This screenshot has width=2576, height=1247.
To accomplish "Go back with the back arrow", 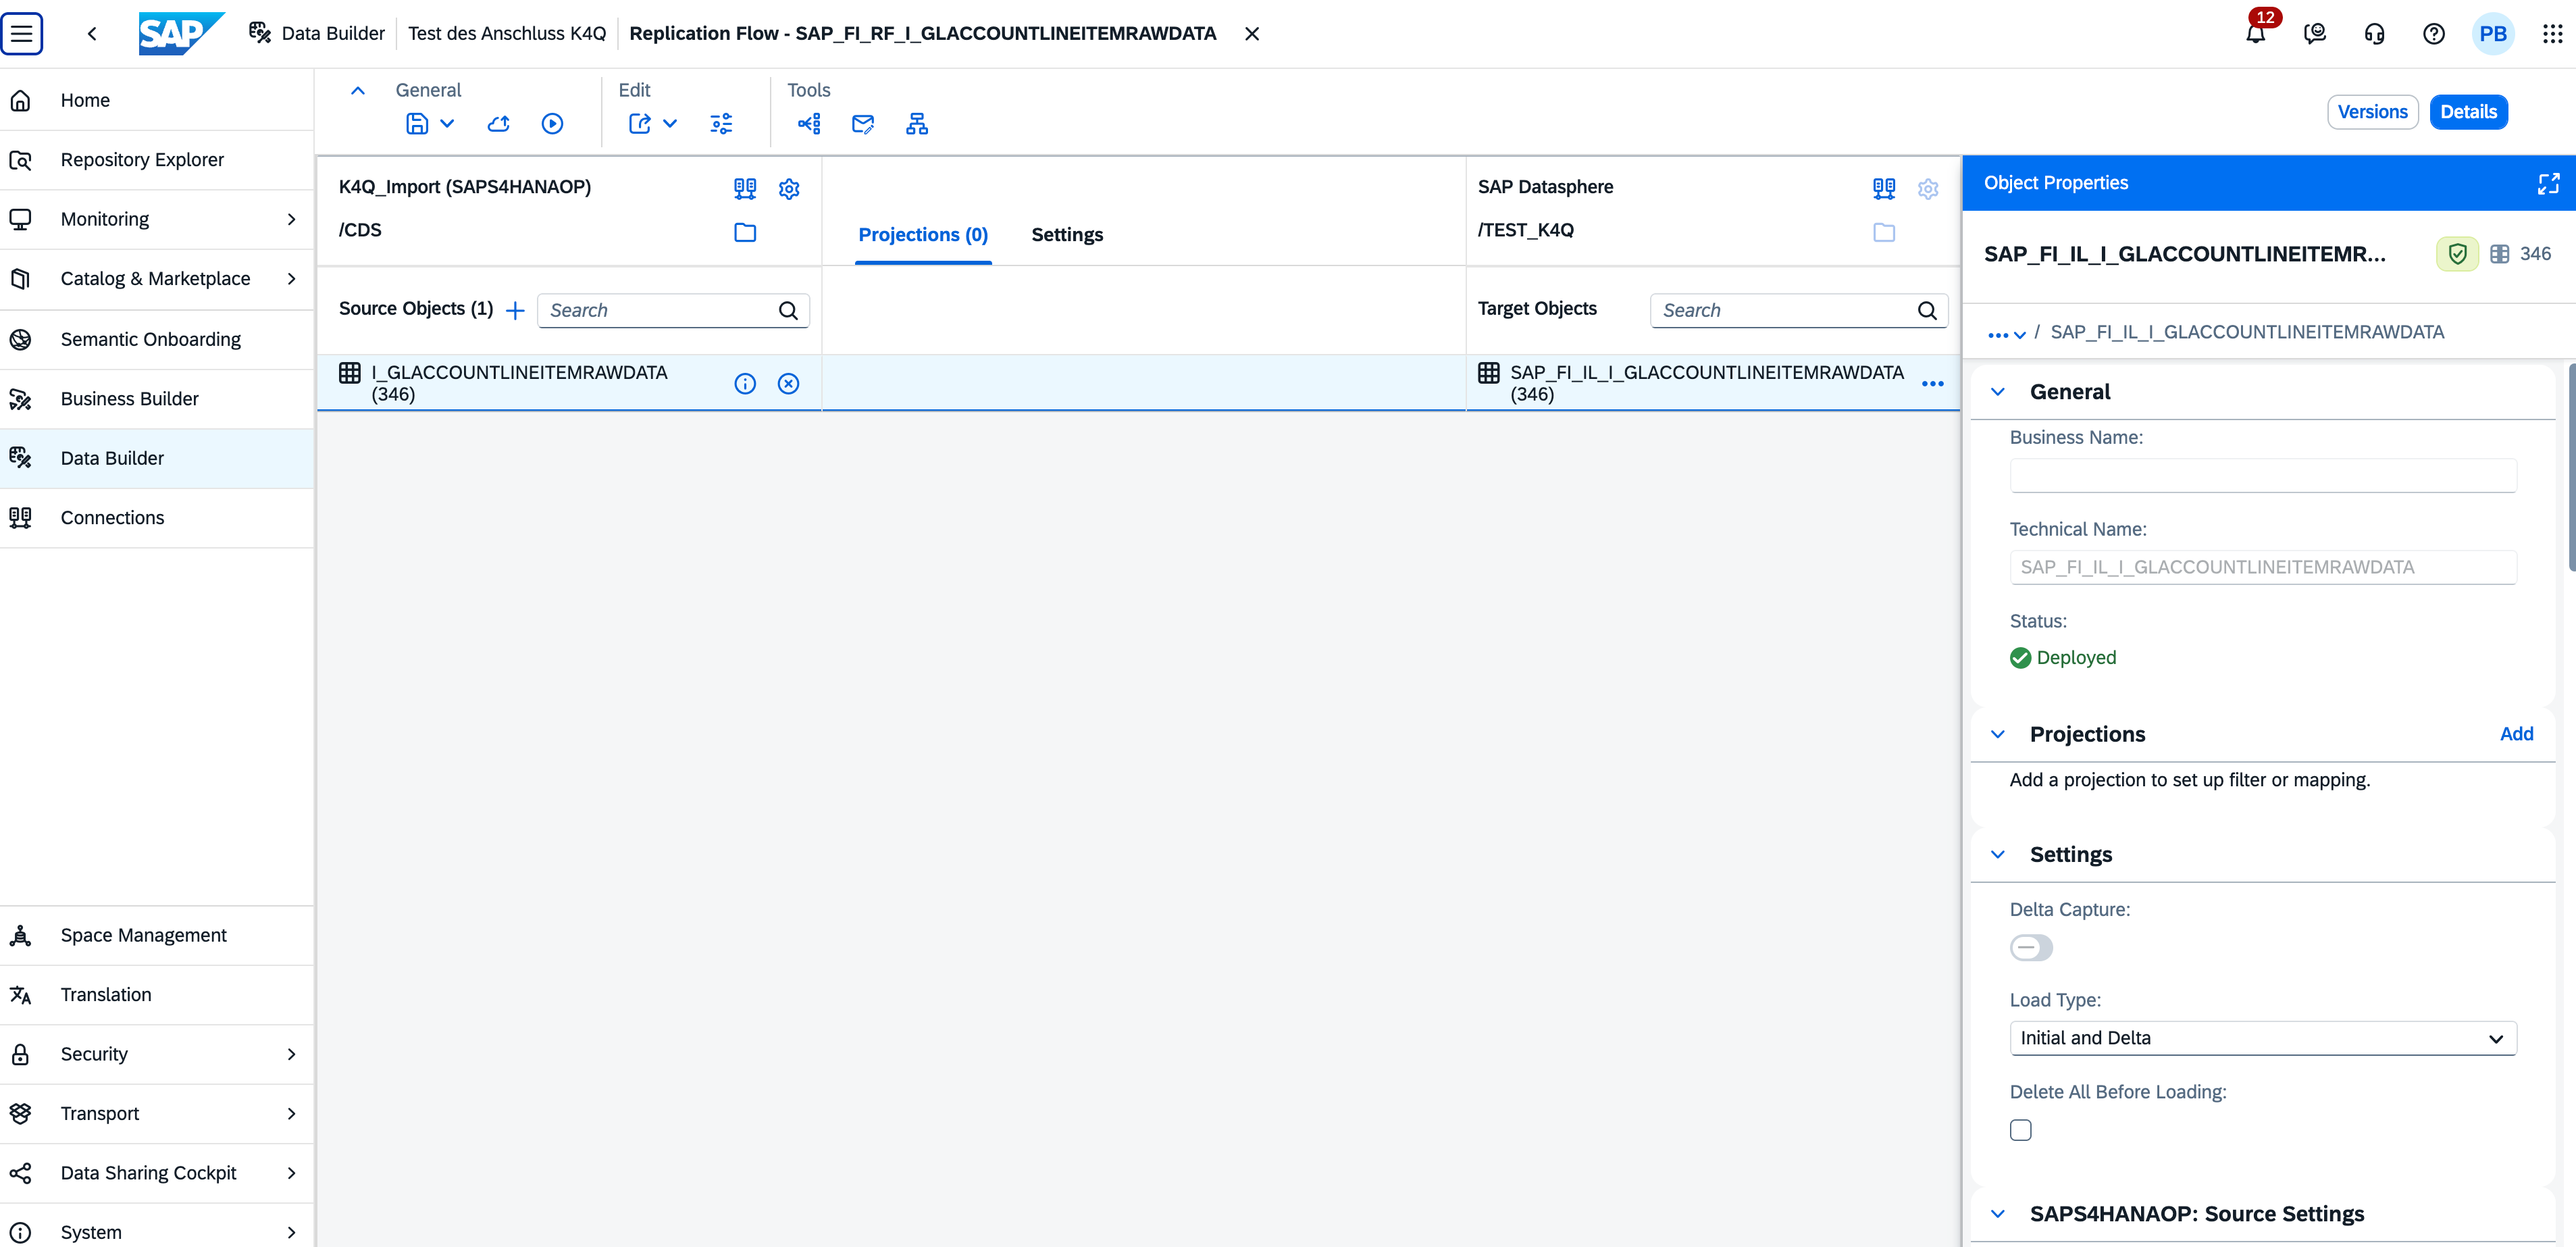I will coord(92,33).
